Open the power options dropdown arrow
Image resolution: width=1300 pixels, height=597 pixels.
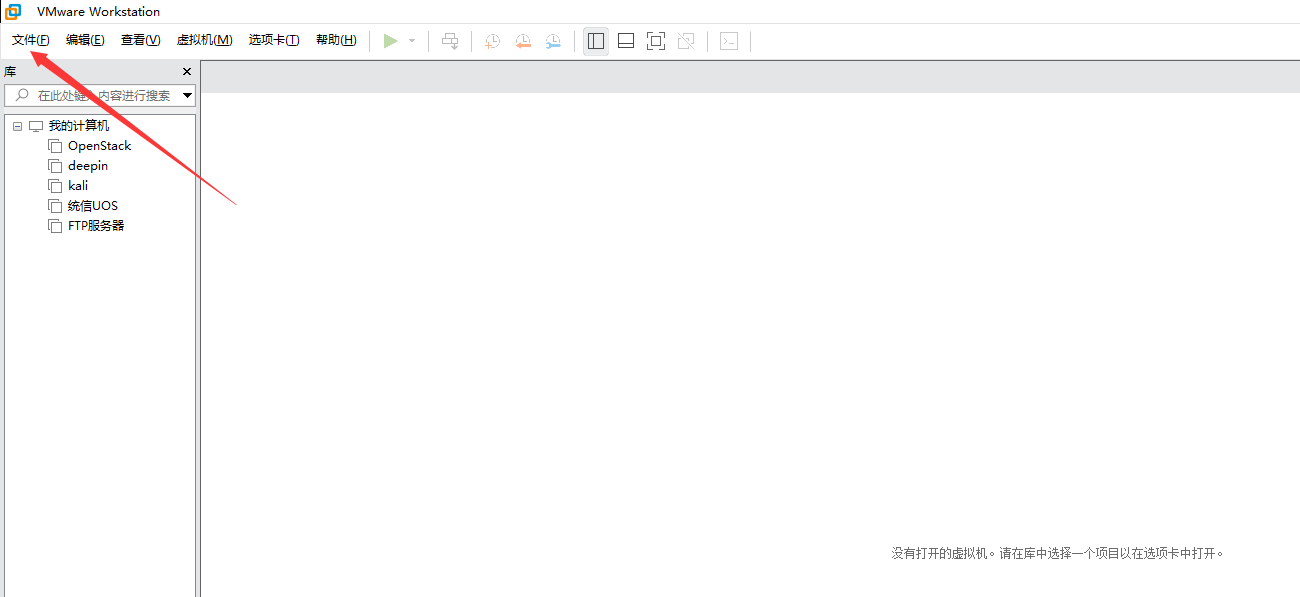[412, 41]
